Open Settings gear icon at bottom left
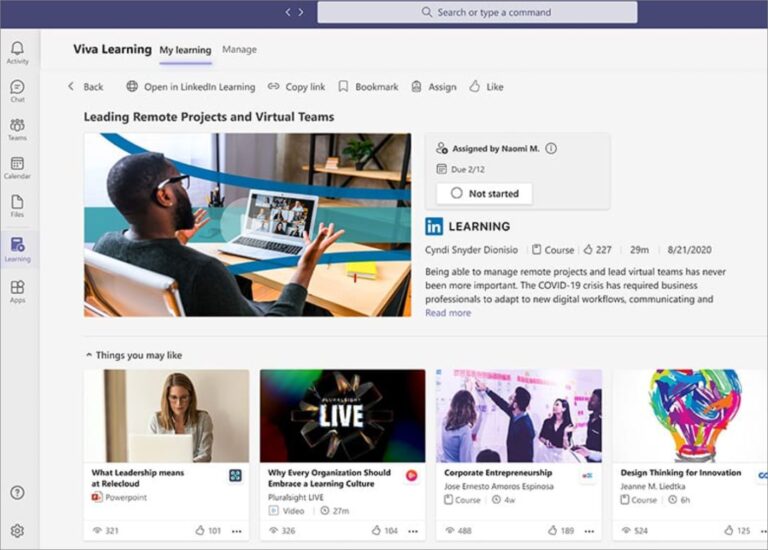This screenshot has height=550, width=768. 17,531
